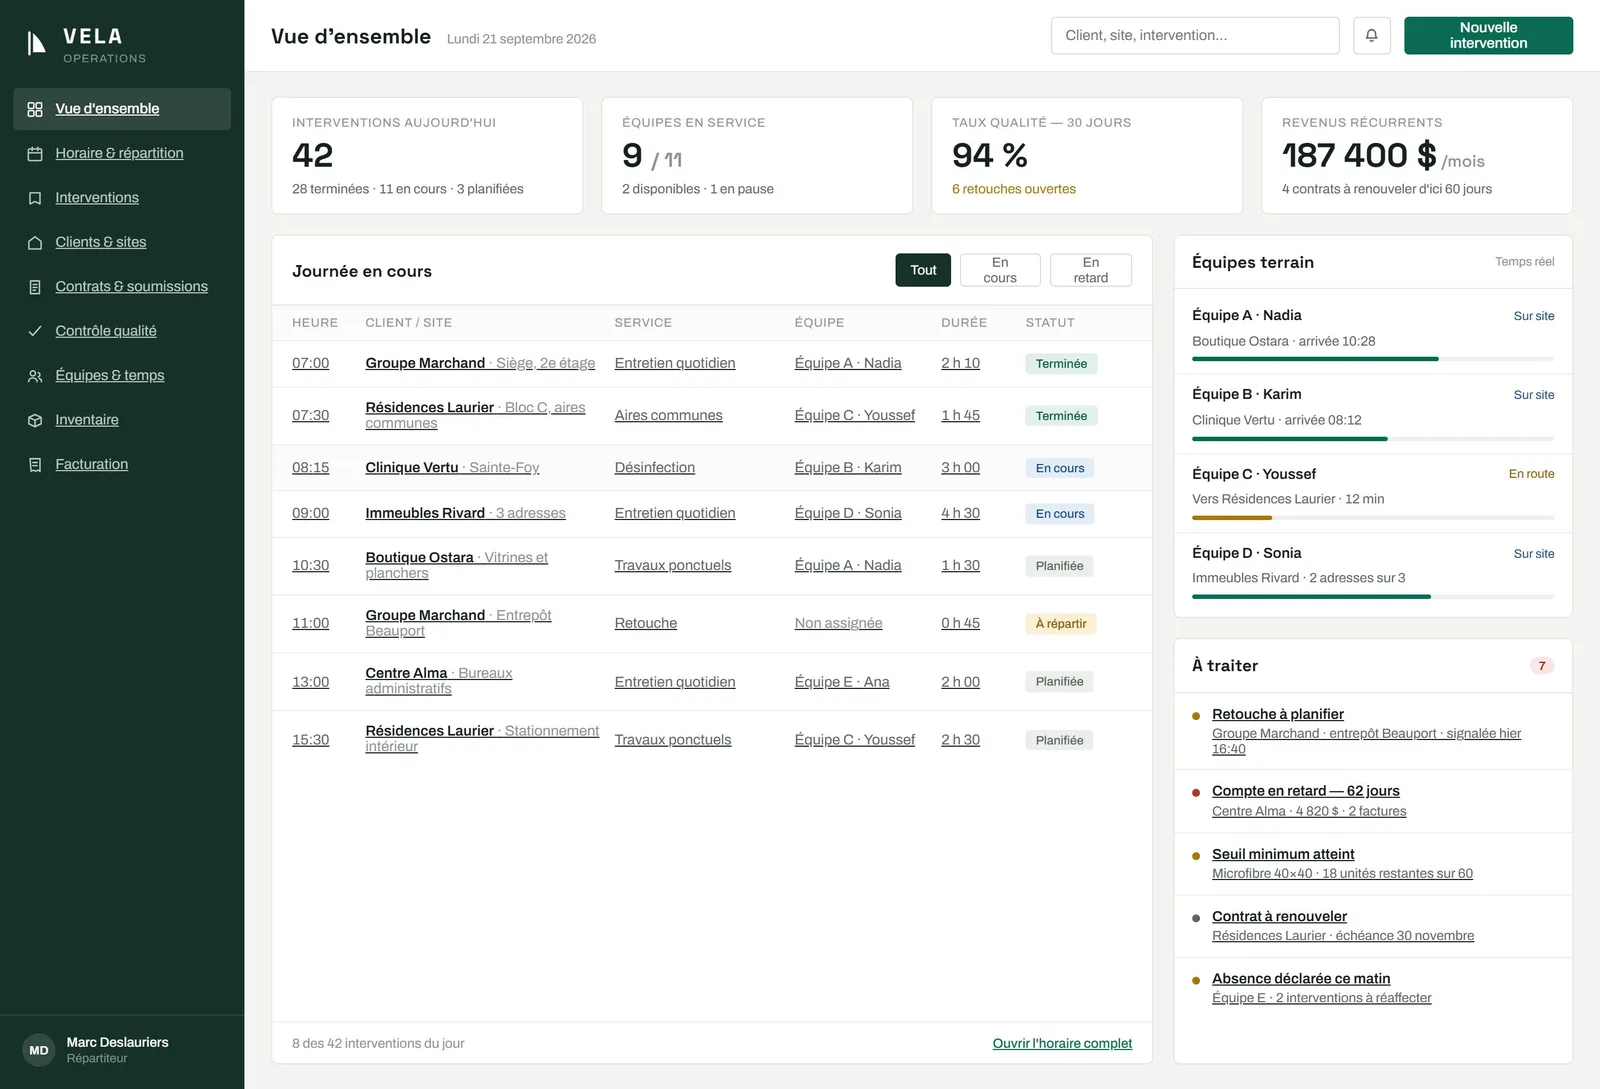Click the En route status for Équipe C
1600x1089 pixels.
[x=1531, y=474]
